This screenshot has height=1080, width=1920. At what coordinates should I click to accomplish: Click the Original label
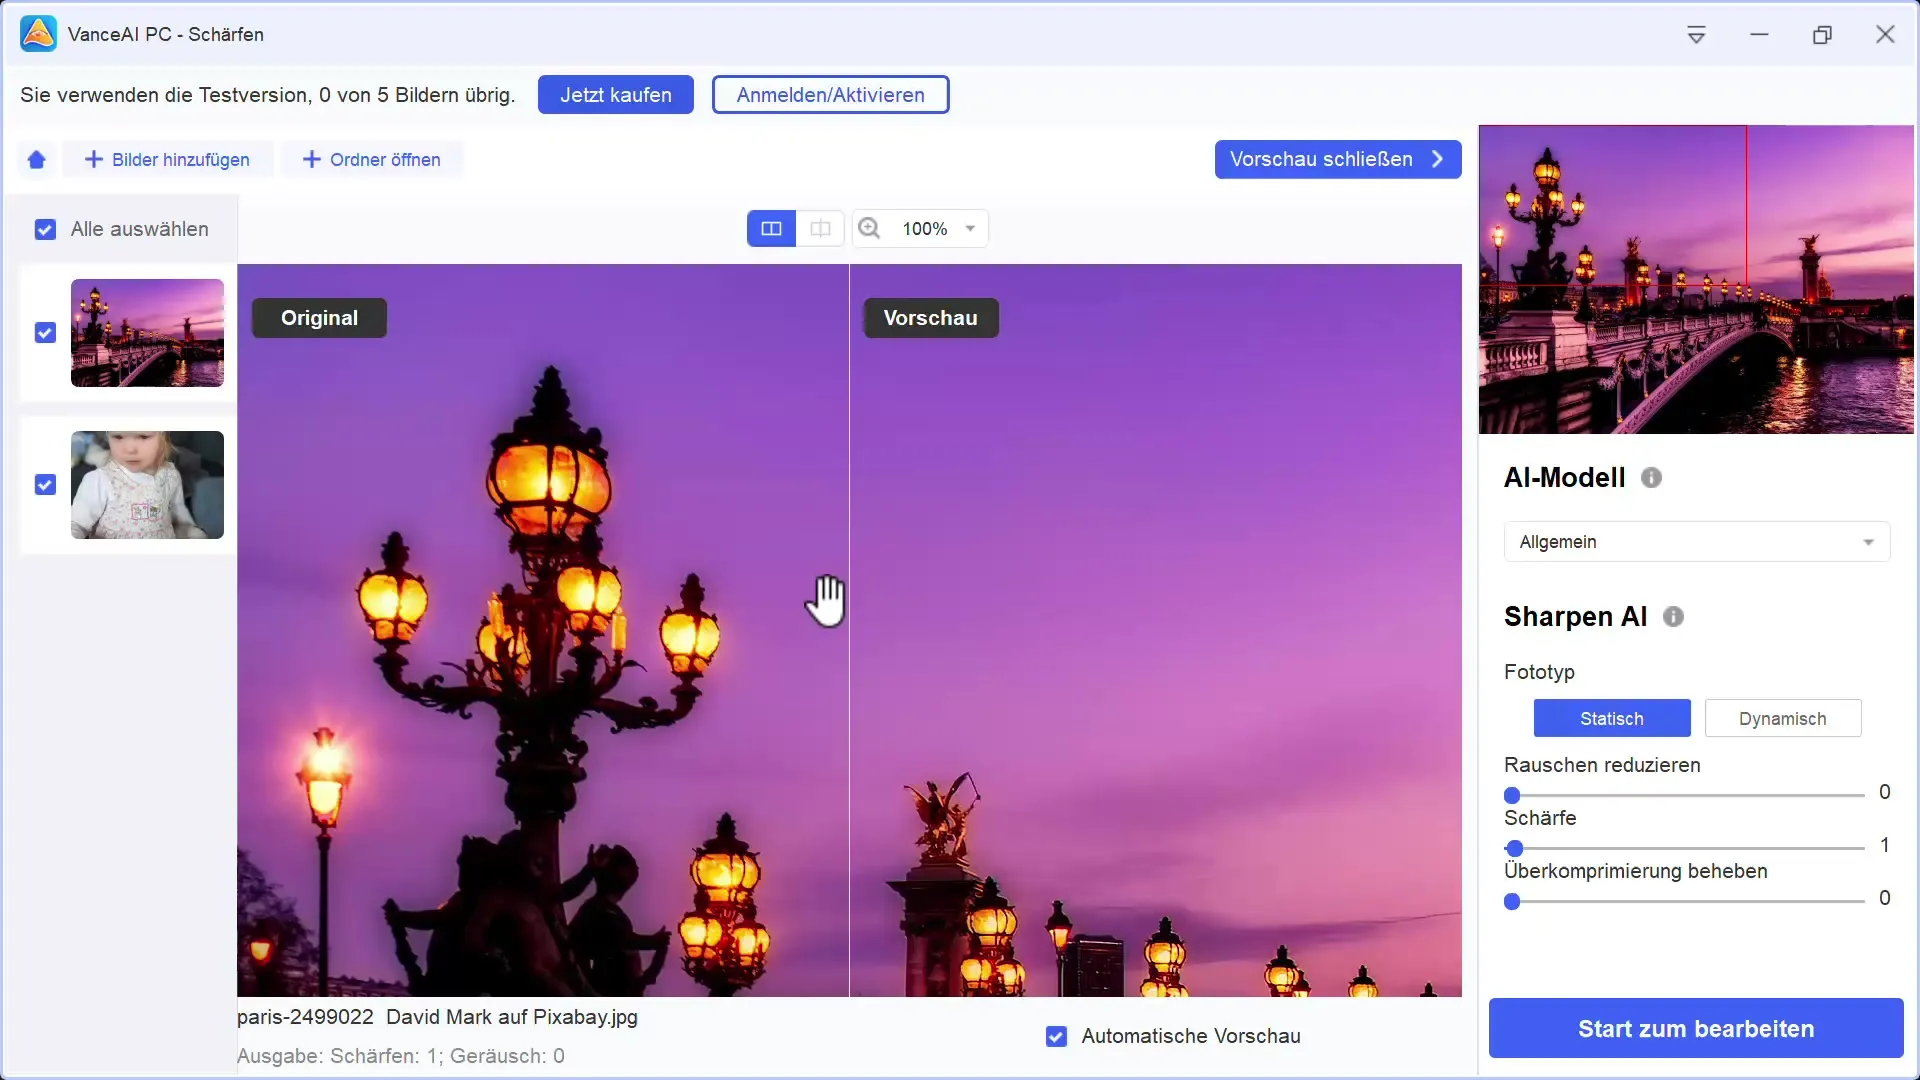319,318
